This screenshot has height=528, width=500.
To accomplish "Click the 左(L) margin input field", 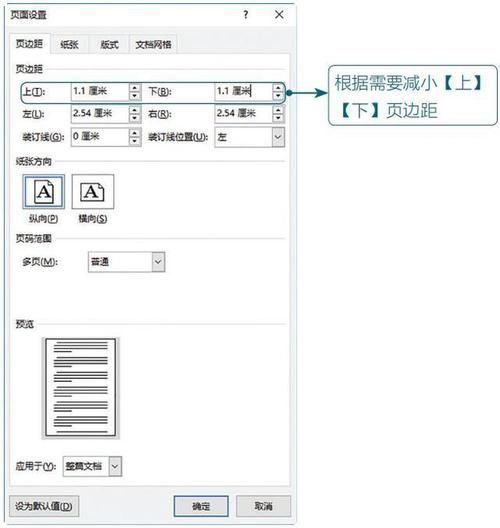I will tap(100, 114).
